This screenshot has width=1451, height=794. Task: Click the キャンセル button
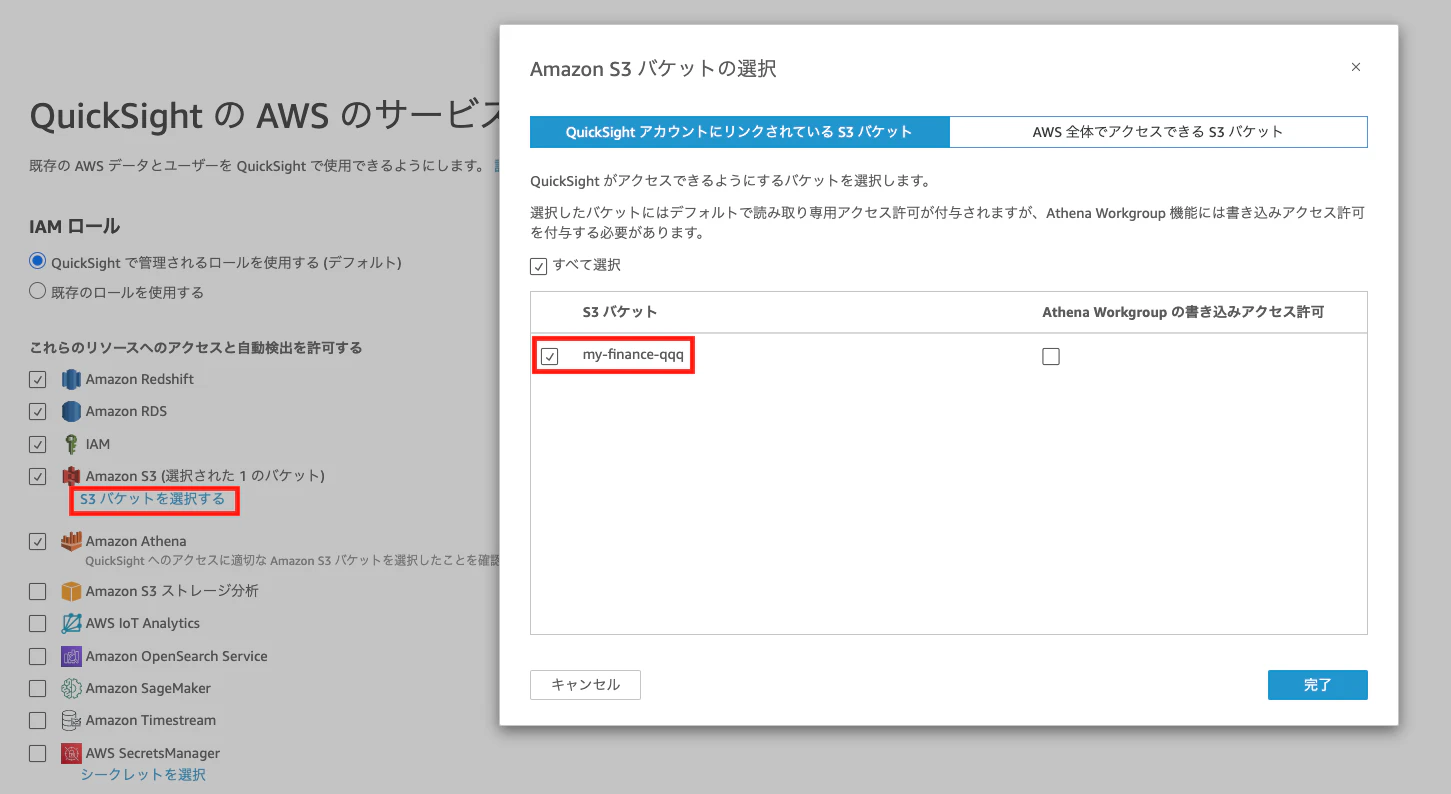(x=585, y=685)
